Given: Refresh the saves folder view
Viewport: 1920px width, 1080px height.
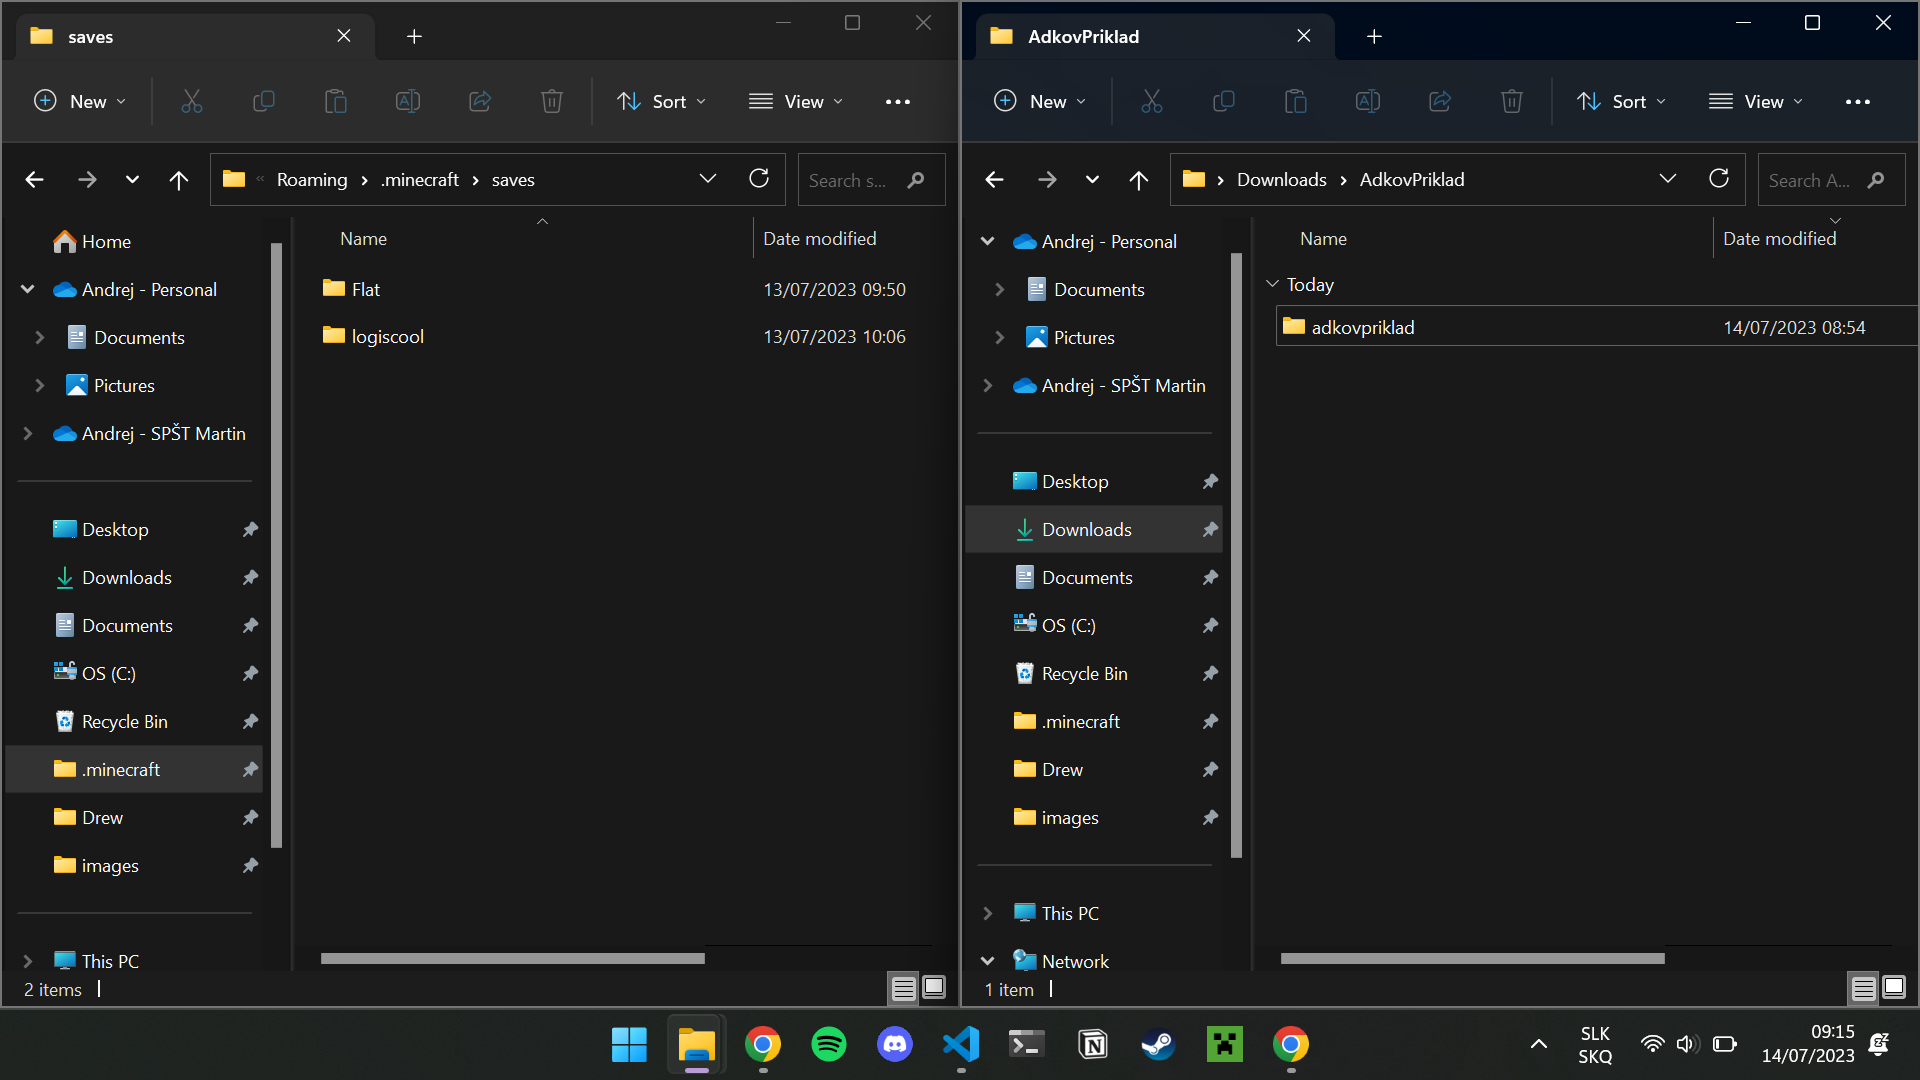Looking at the screenshot, I should pyautogui.click(x=759, y=179).
